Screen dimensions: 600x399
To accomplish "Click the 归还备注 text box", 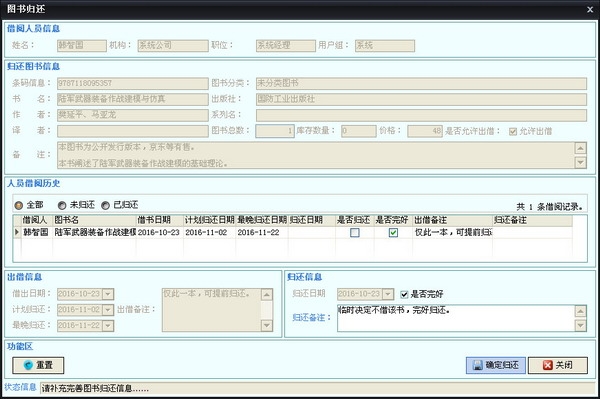I will point(456,318).
